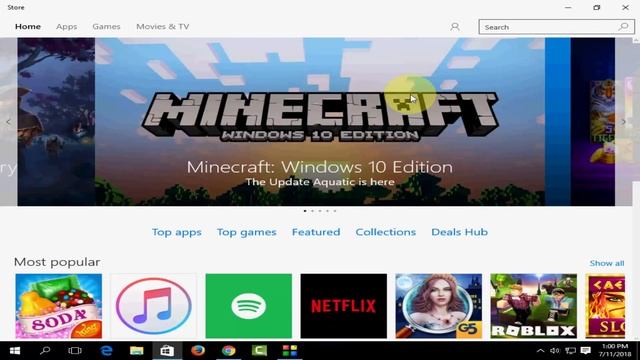Open the Top games link

[247, 232]
